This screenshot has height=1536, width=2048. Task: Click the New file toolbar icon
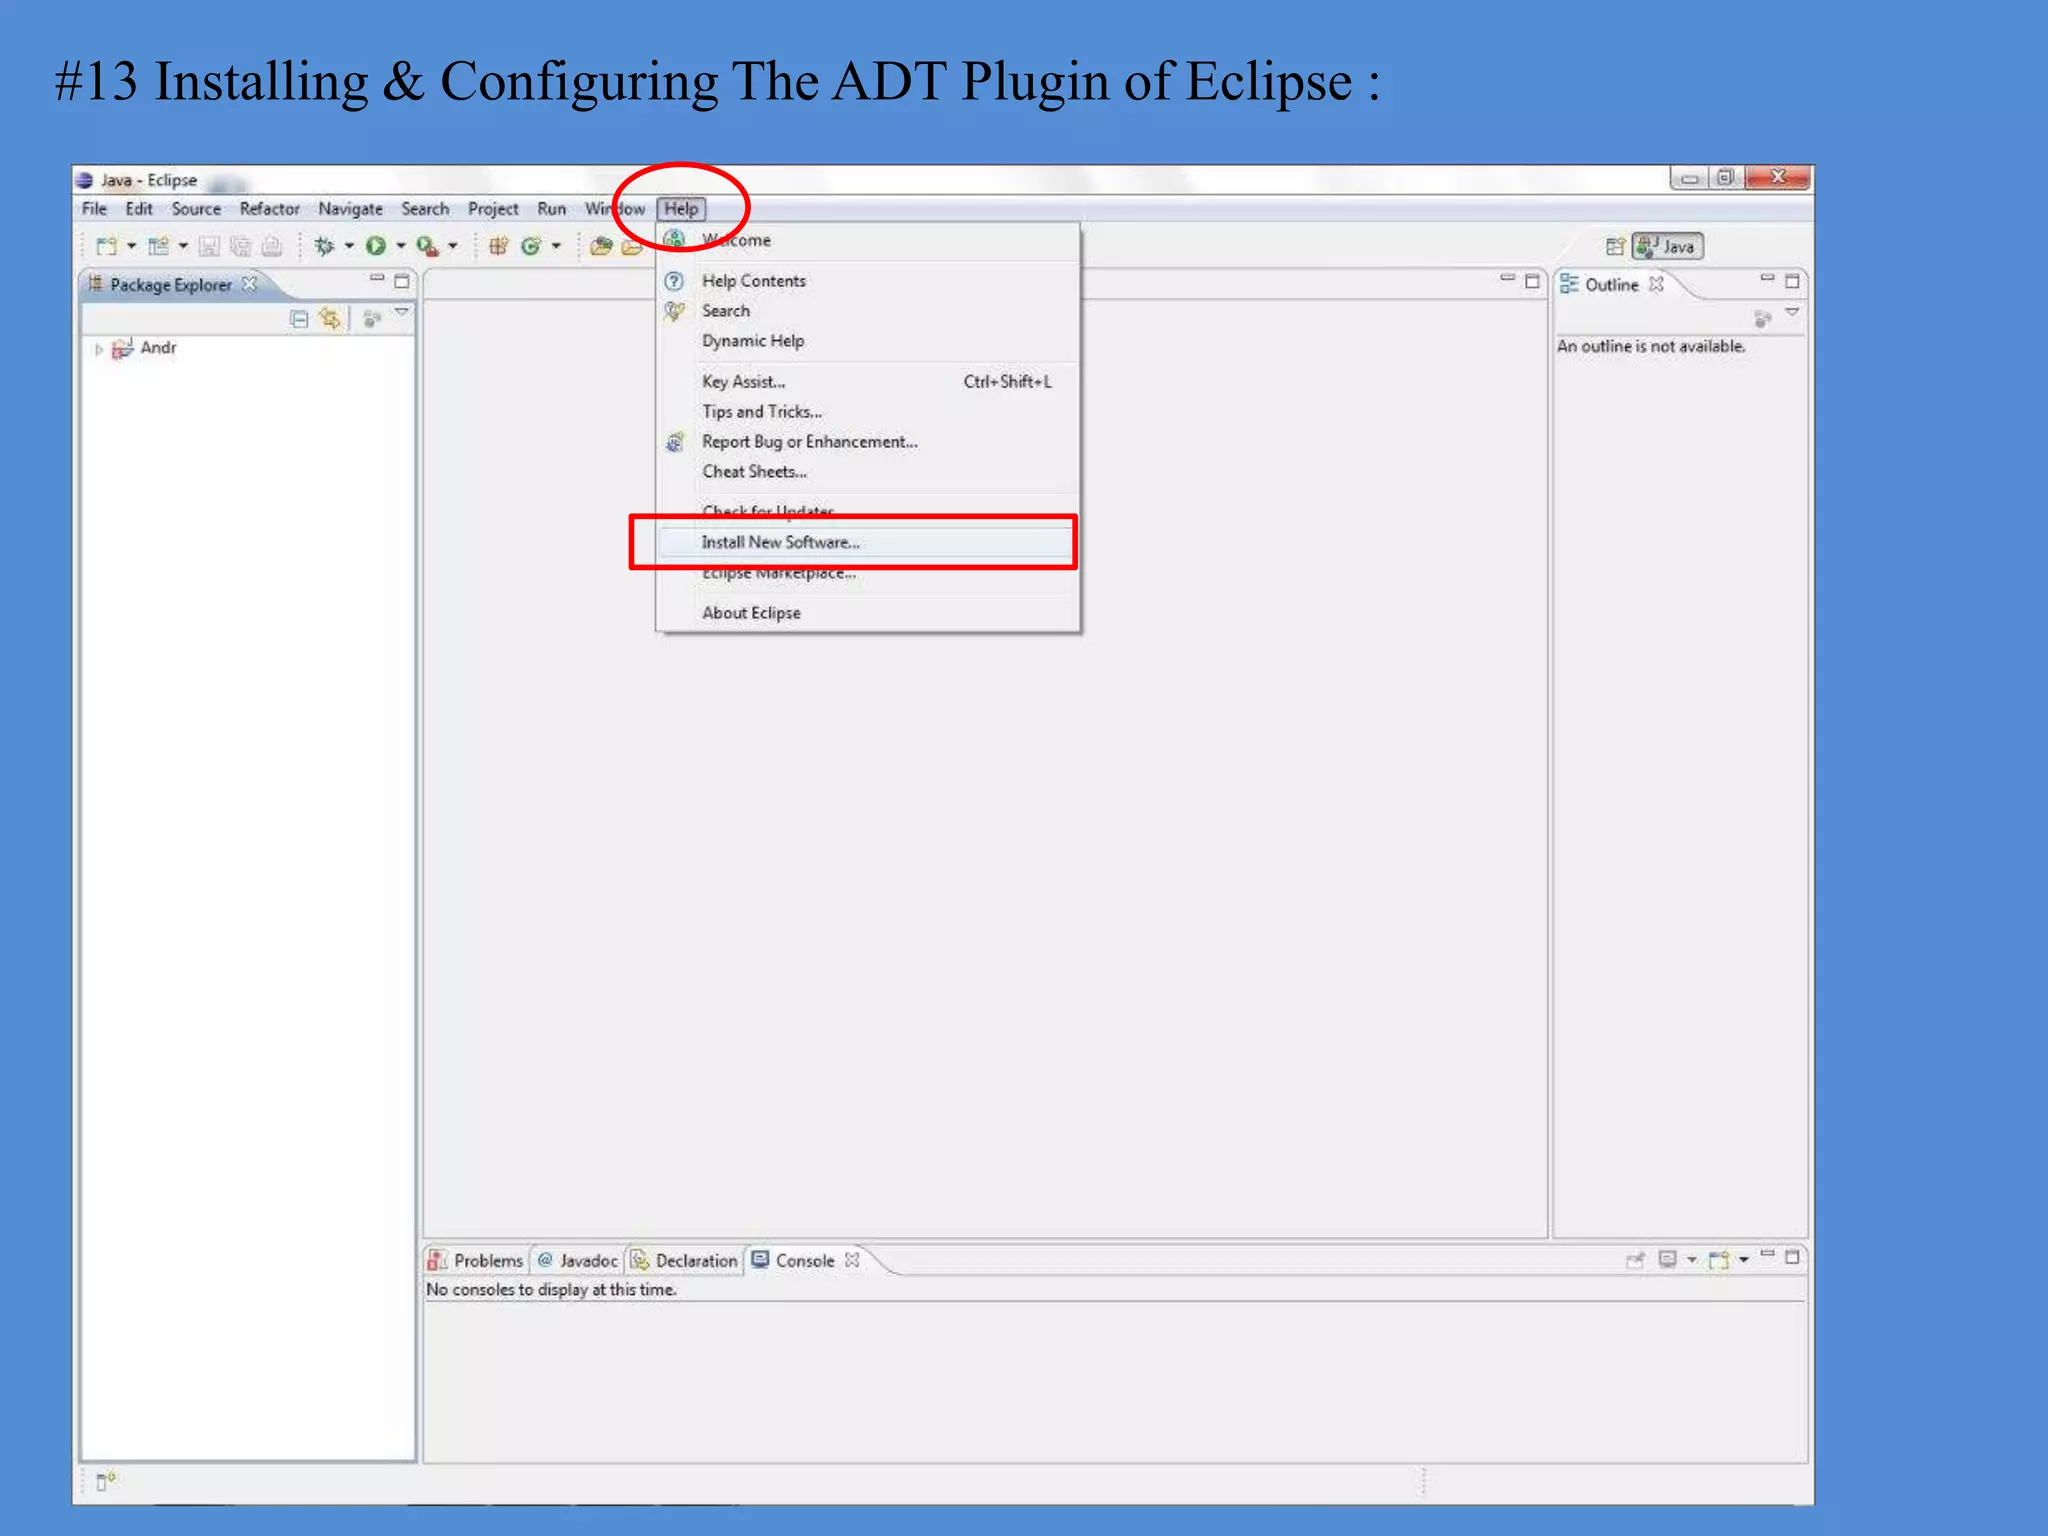(106, 246)
